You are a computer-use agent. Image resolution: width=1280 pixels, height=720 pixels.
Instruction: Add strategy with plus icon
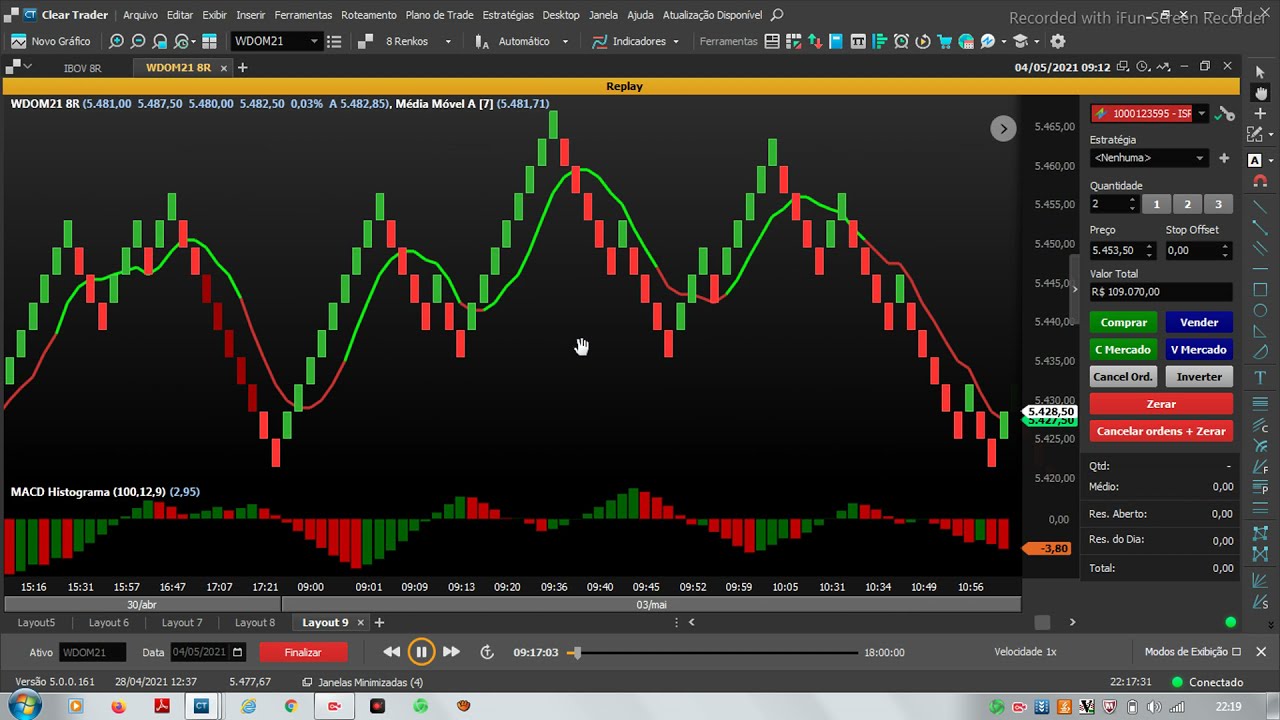tap(1224, 158)
